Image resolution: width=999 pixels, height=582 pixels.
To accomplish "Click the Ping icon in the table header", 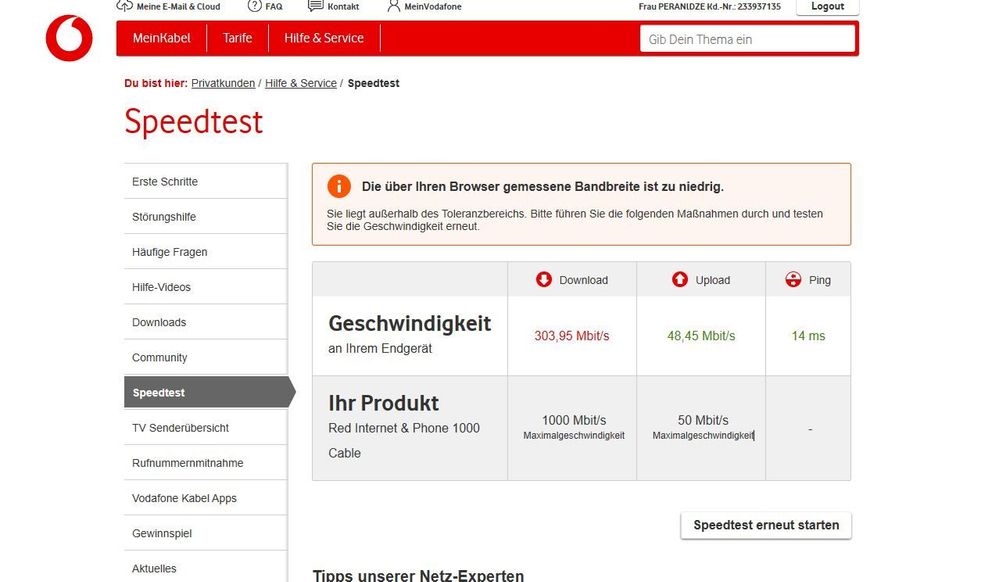I will point(793,279).
